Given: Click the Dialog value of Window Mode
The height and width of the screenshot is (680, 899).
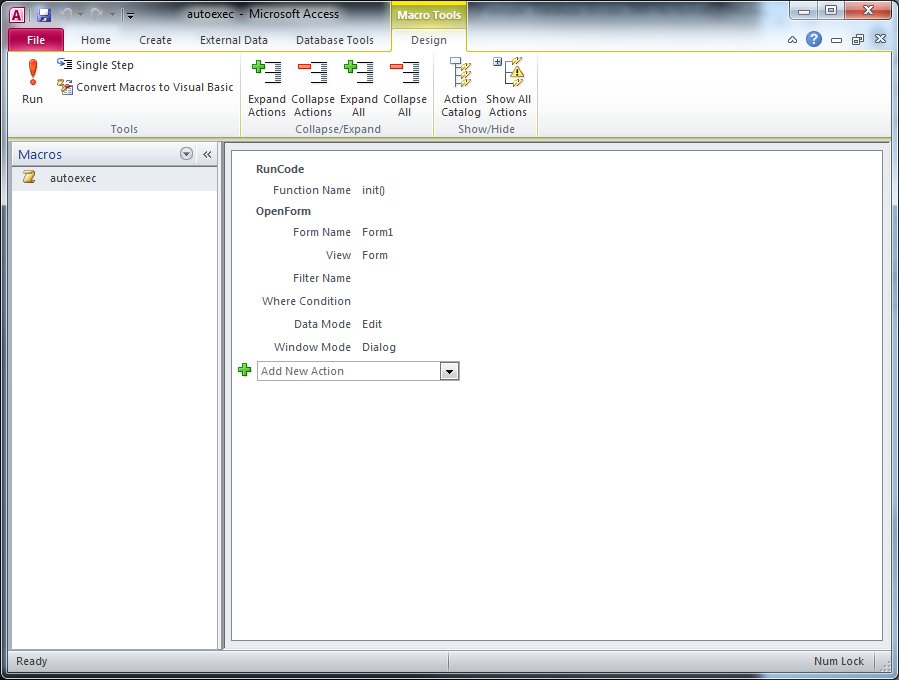Looking at the screenshot, I should [379, 347].
